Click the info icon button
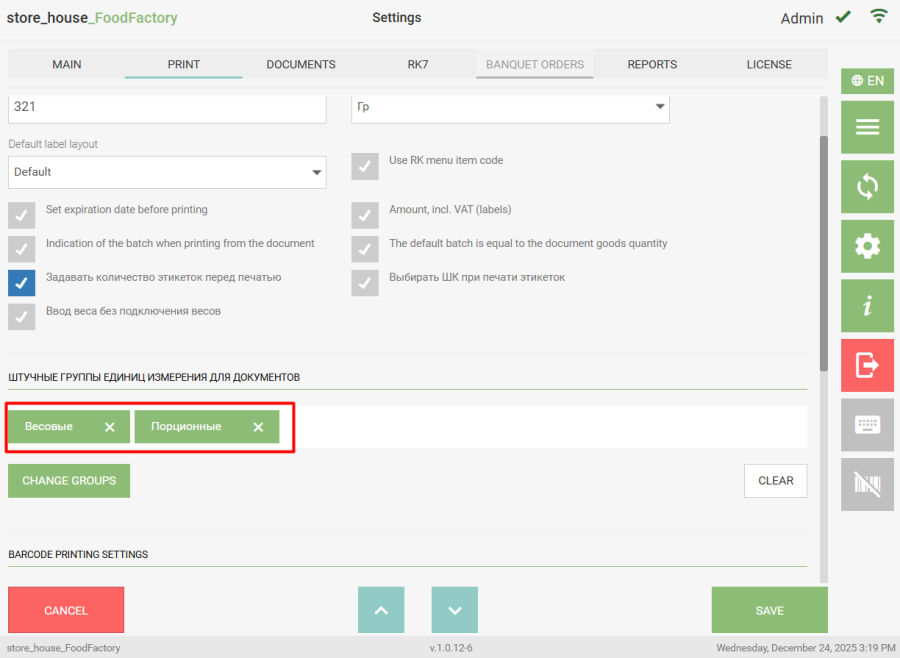The height and width of the screenshot is (658, 900). 867,306
